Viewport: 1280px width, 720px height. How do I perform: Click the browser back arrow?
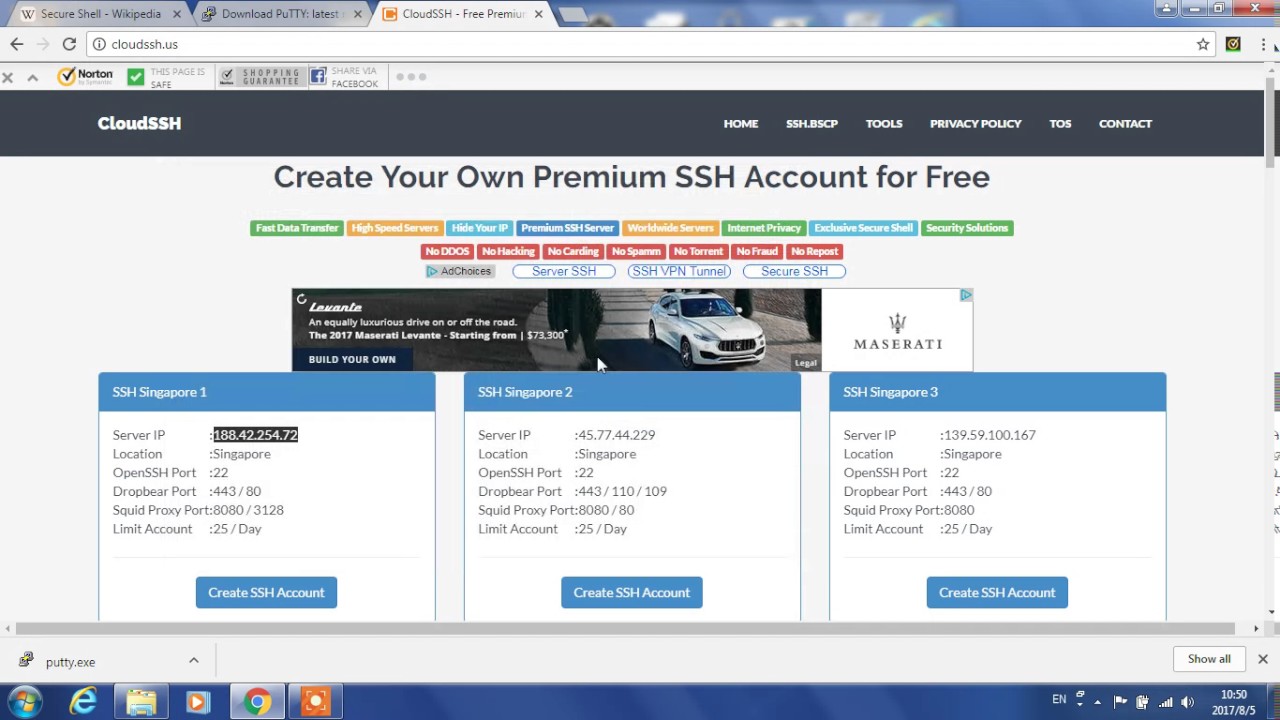click(x=16, y=44)
